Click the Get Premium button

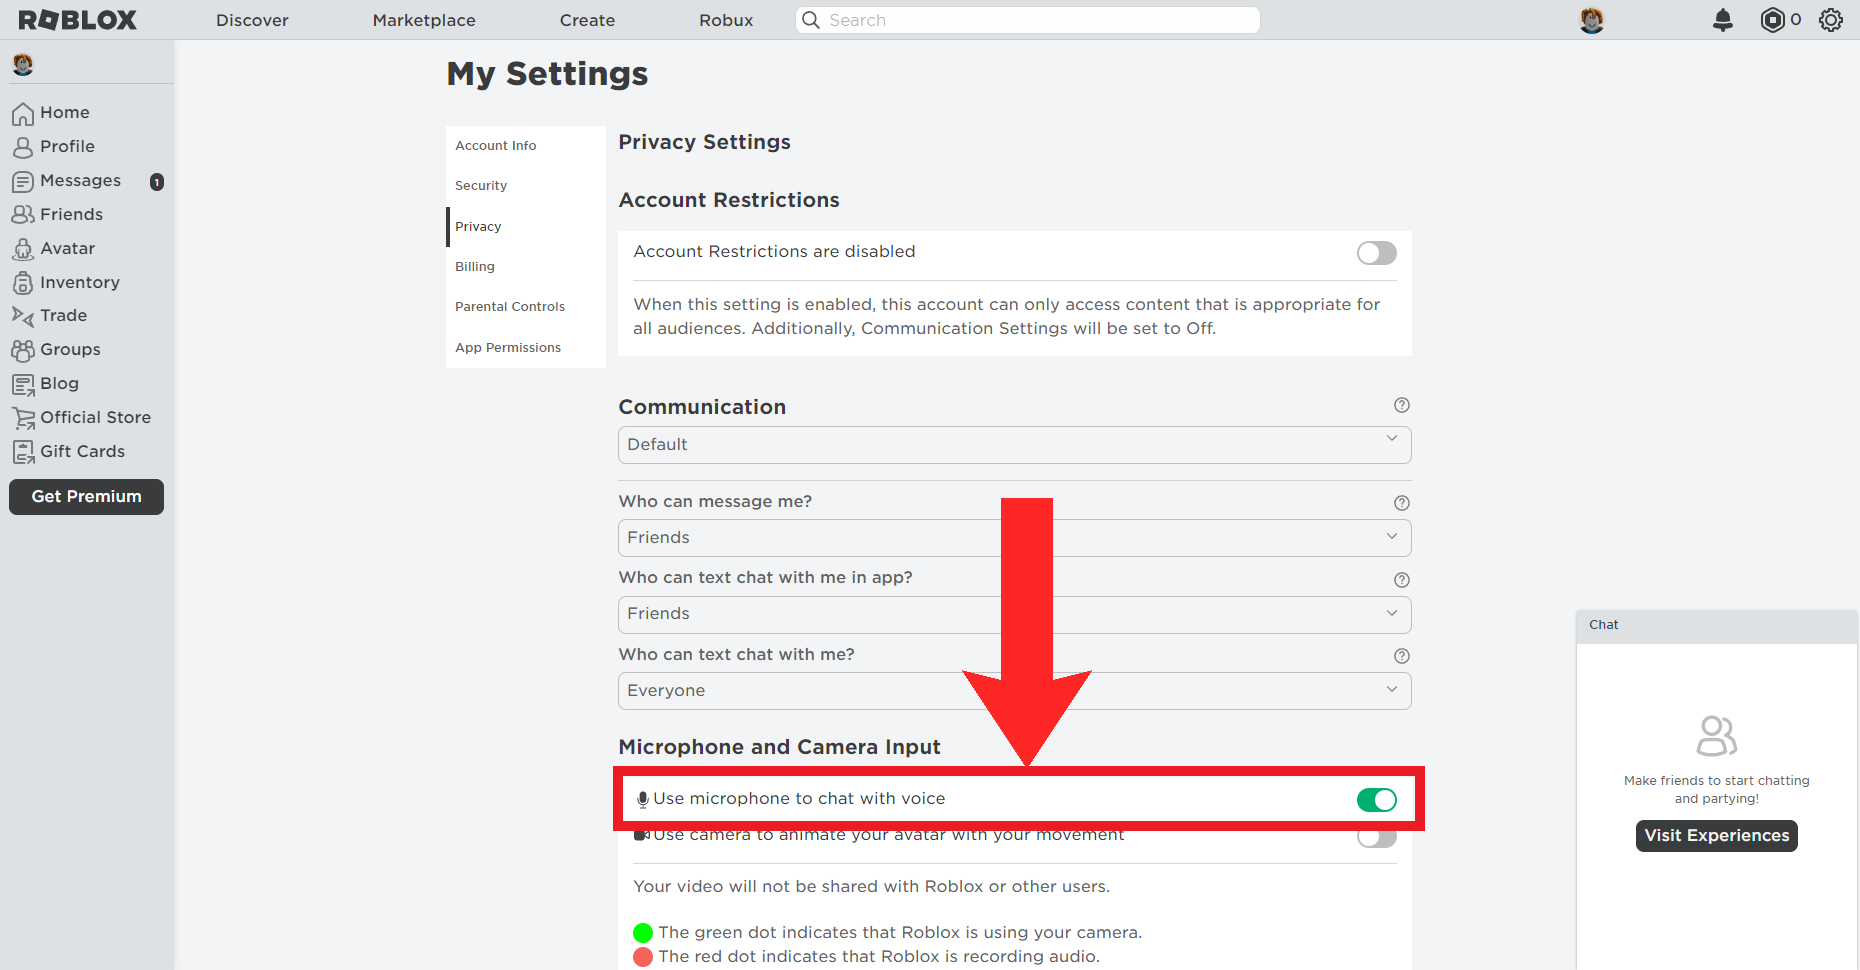(86, 497)
